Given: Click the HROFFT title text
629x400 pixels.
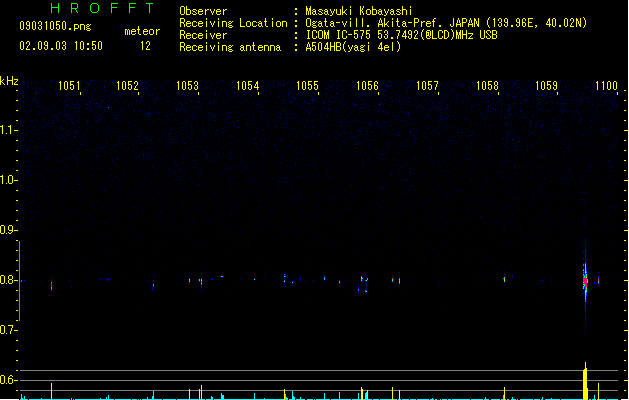Looking at the screenshot, I should (102, 8).
